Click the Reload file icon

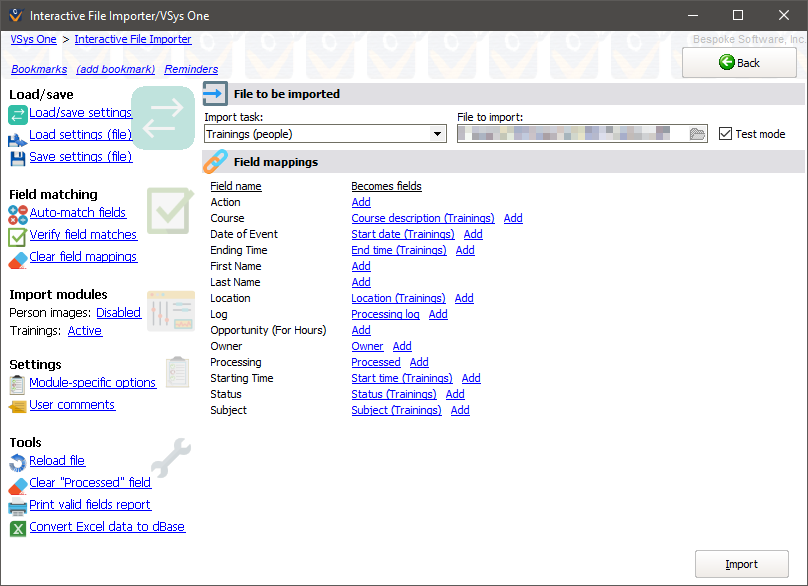click(x=18, y=461)
